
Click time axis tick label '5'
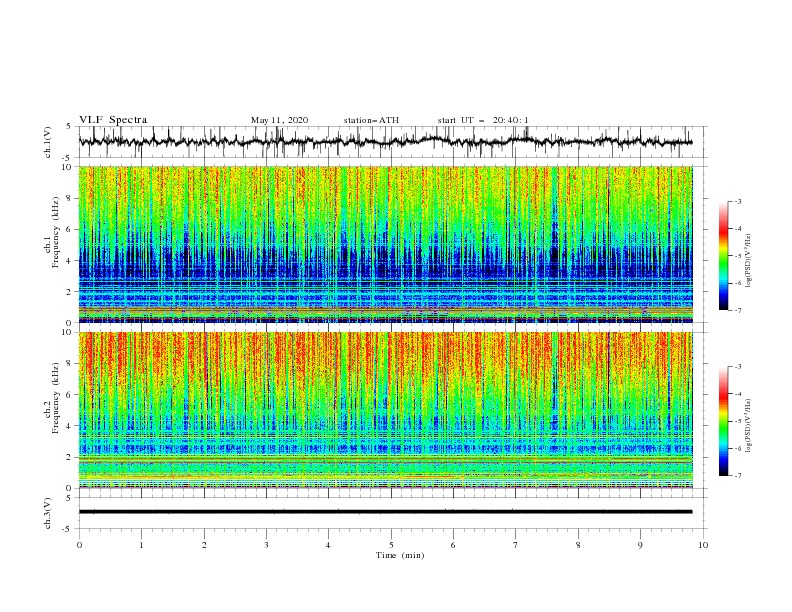pos(391,545)
